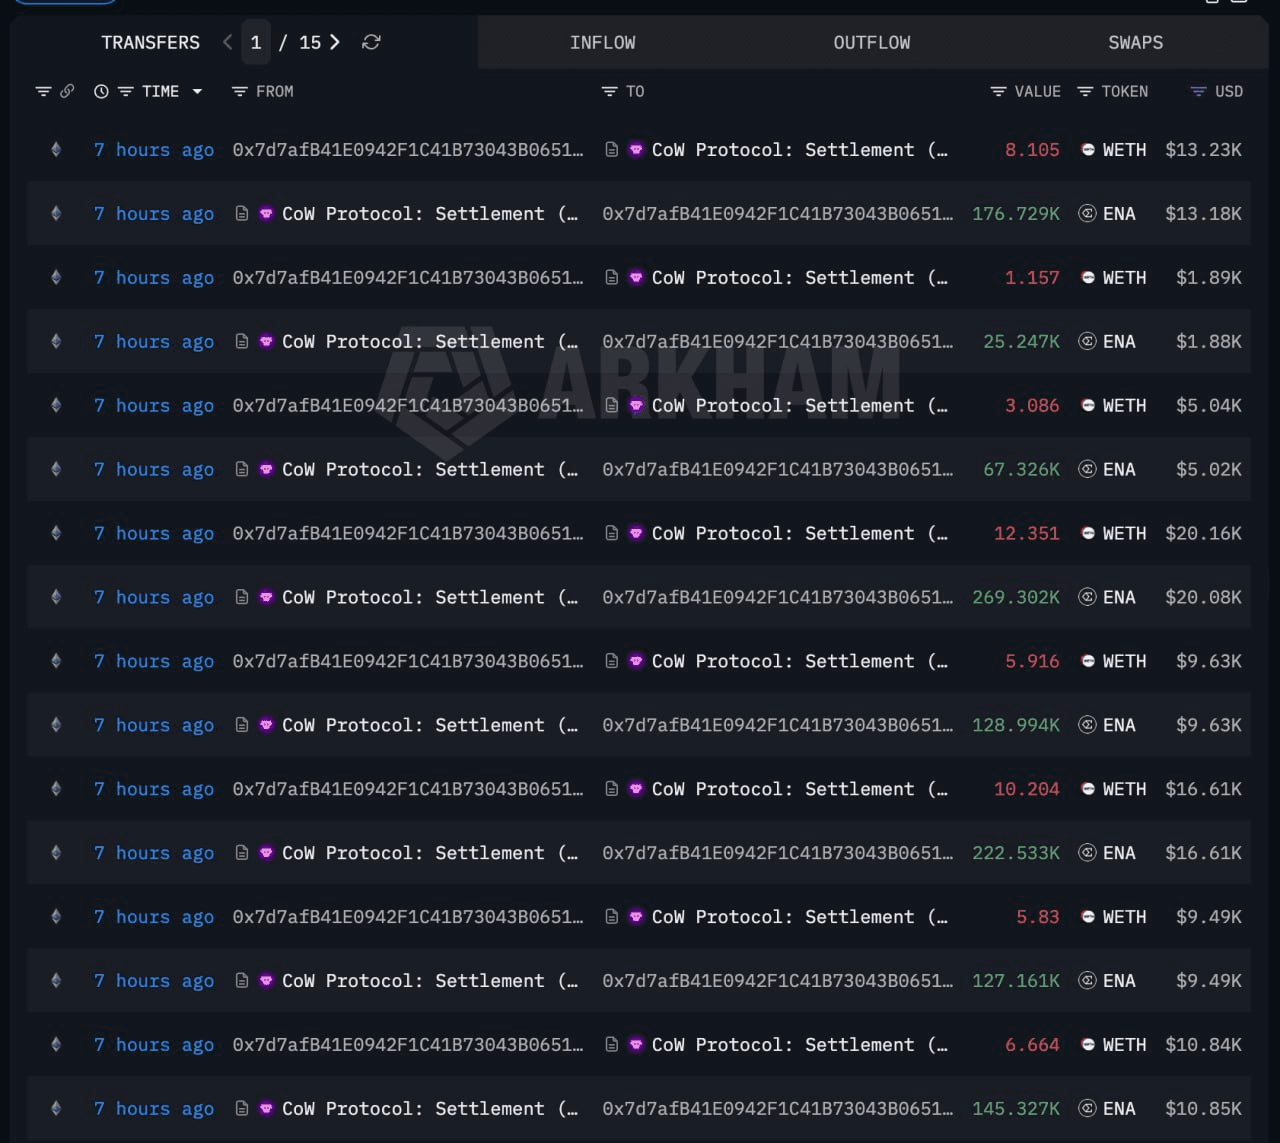The image size is (1280, 1143).
Task: Open CoW Protocol recipient on 8.105 WETH row
Action: click(x=799, y=149)
